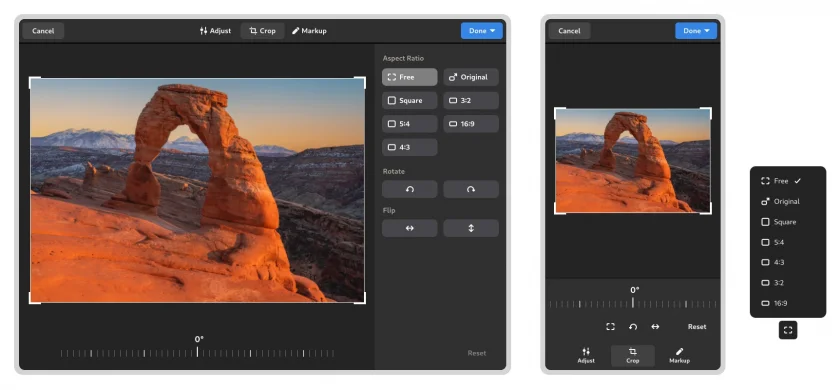Screen dimensions: 840x390
Task: Open Adjust tab in mobile bottom bar
Action: (x=586, y=356)
